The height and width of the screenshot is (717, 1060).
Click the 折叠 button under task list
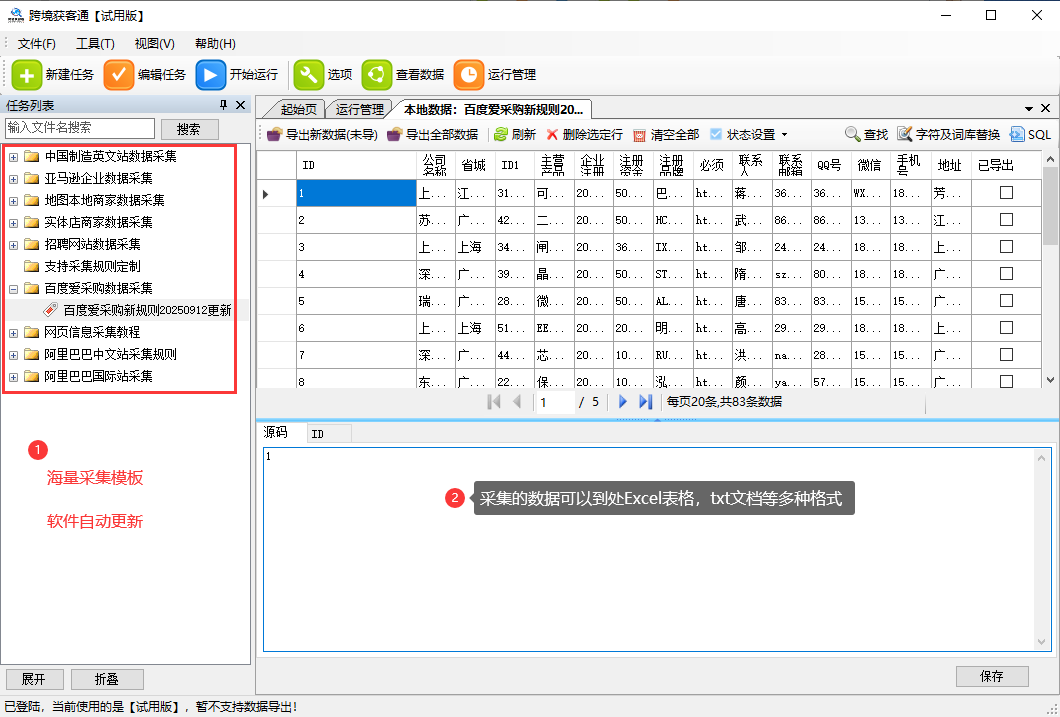coord(107,679)
